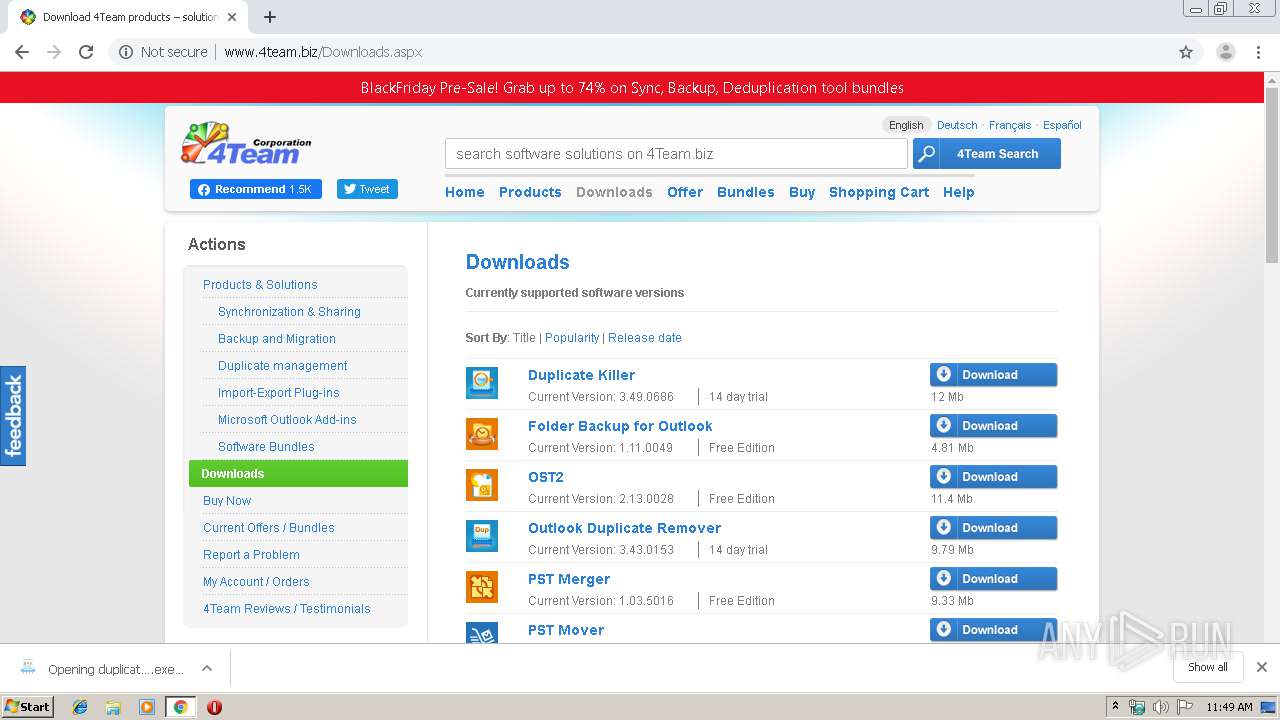Open Offer menu item
The image size is (1280, 720).
685,192
